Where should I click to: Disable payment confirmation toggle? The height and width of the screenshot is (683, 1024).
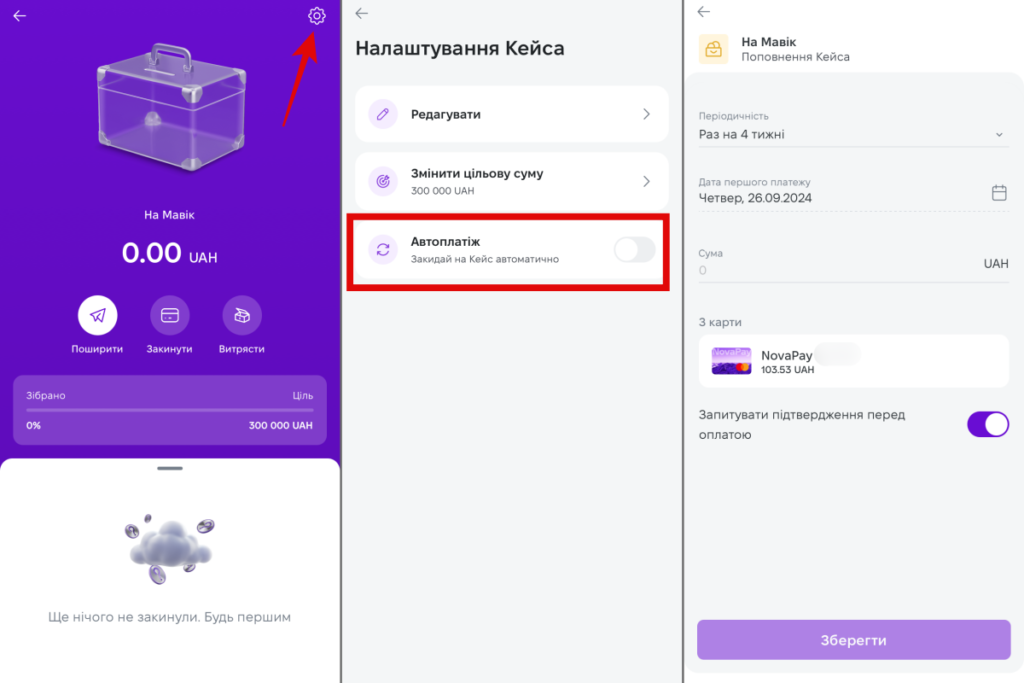(988, 424)
